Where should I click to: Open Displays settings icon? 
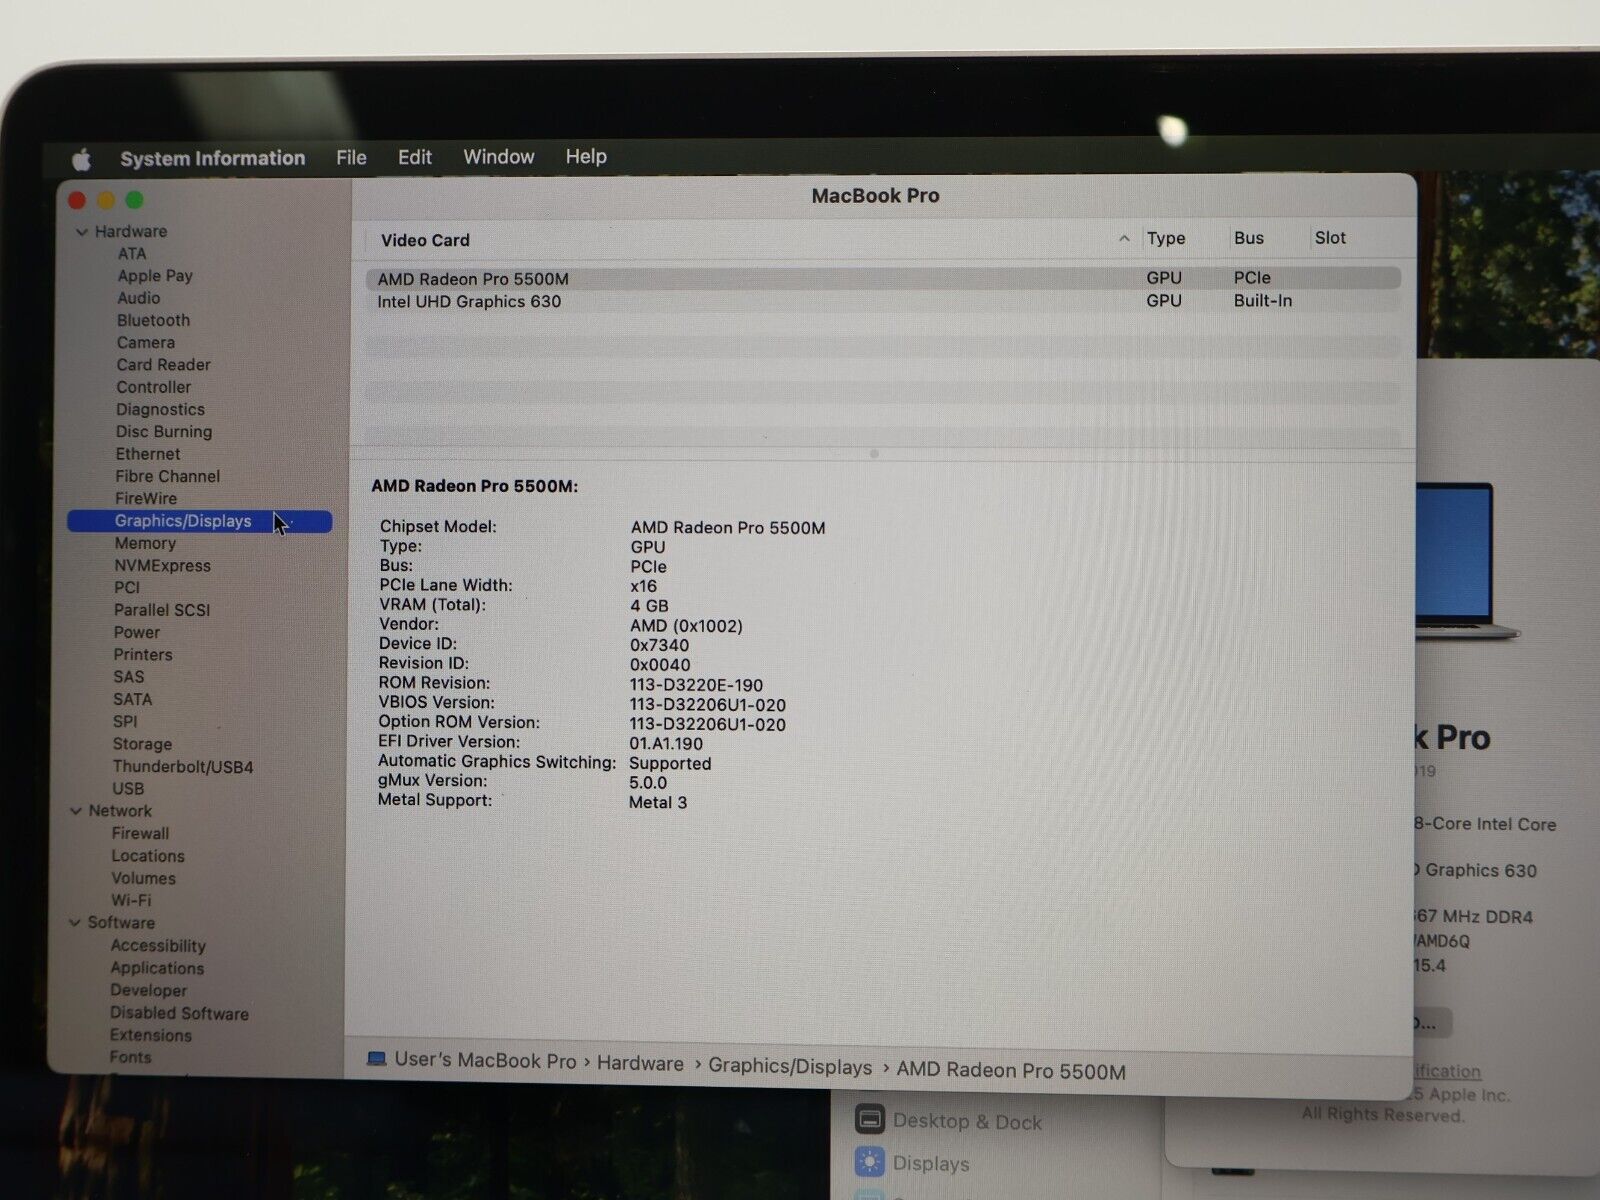pos(869,1162)
